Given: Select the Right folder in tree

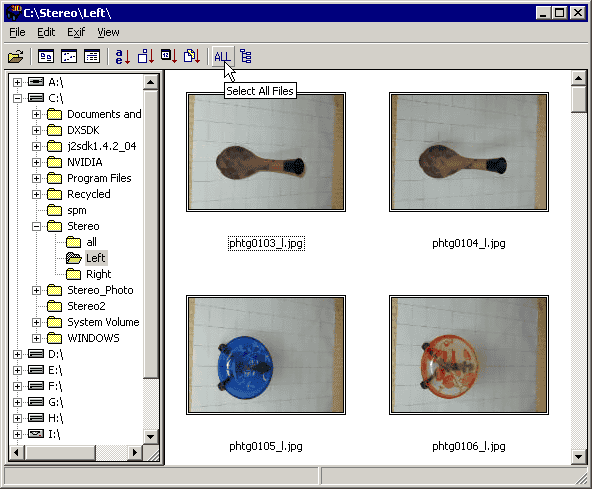Looking at the screenshot, I should coord(99,274).
